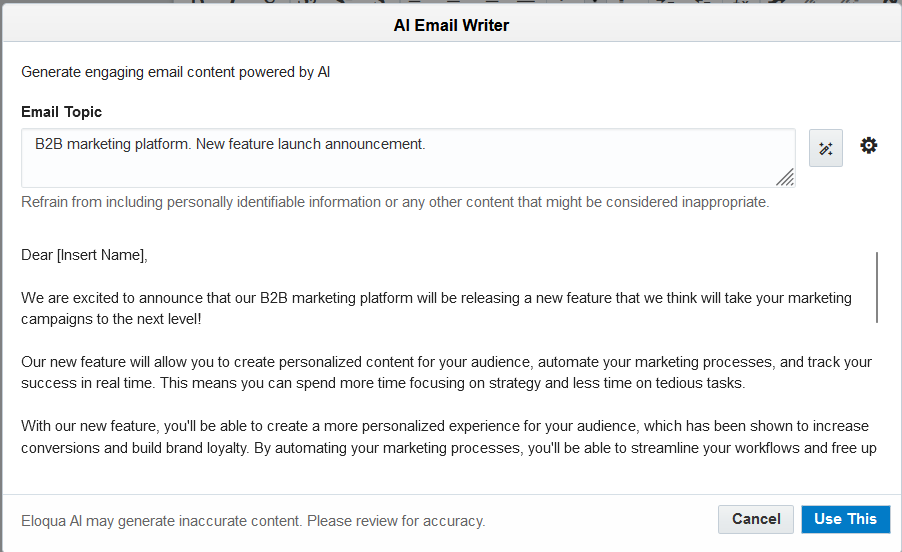902x552 pixels.
Task: Click the magic wand generate icon
Action: click(825, 148)
